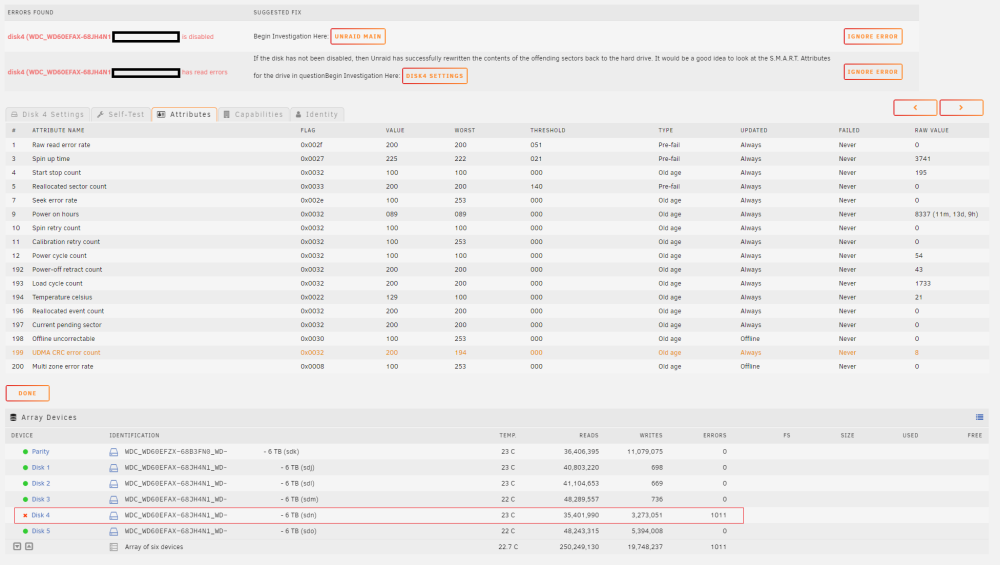Select 'Temperature celsius' attribute name

tap(62, 297)
